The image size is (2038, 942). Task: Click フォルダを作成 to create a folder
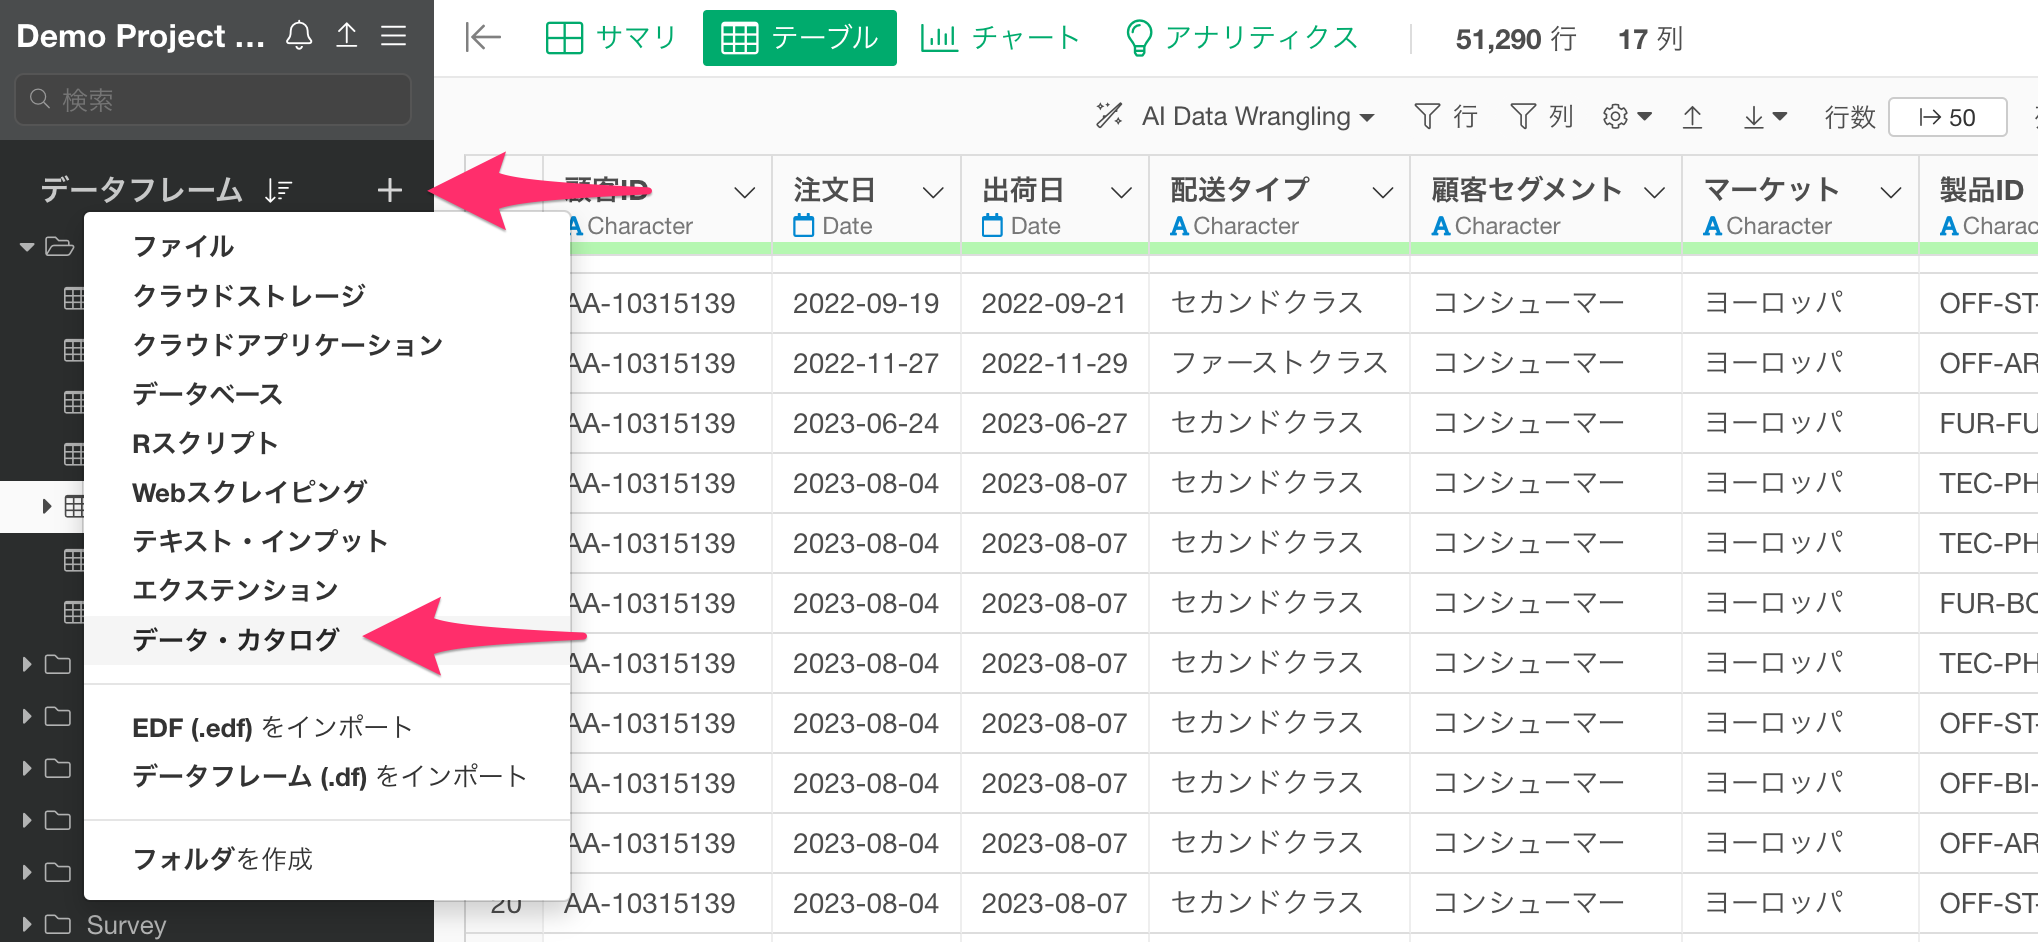[x=222, y=859]
